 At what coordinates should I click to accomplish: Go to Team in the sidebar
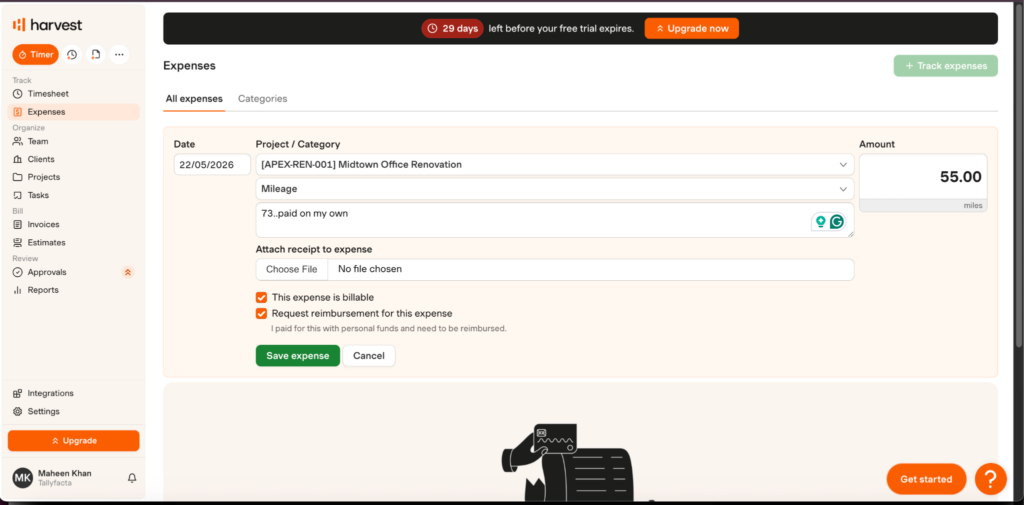[x=73, y=141]
